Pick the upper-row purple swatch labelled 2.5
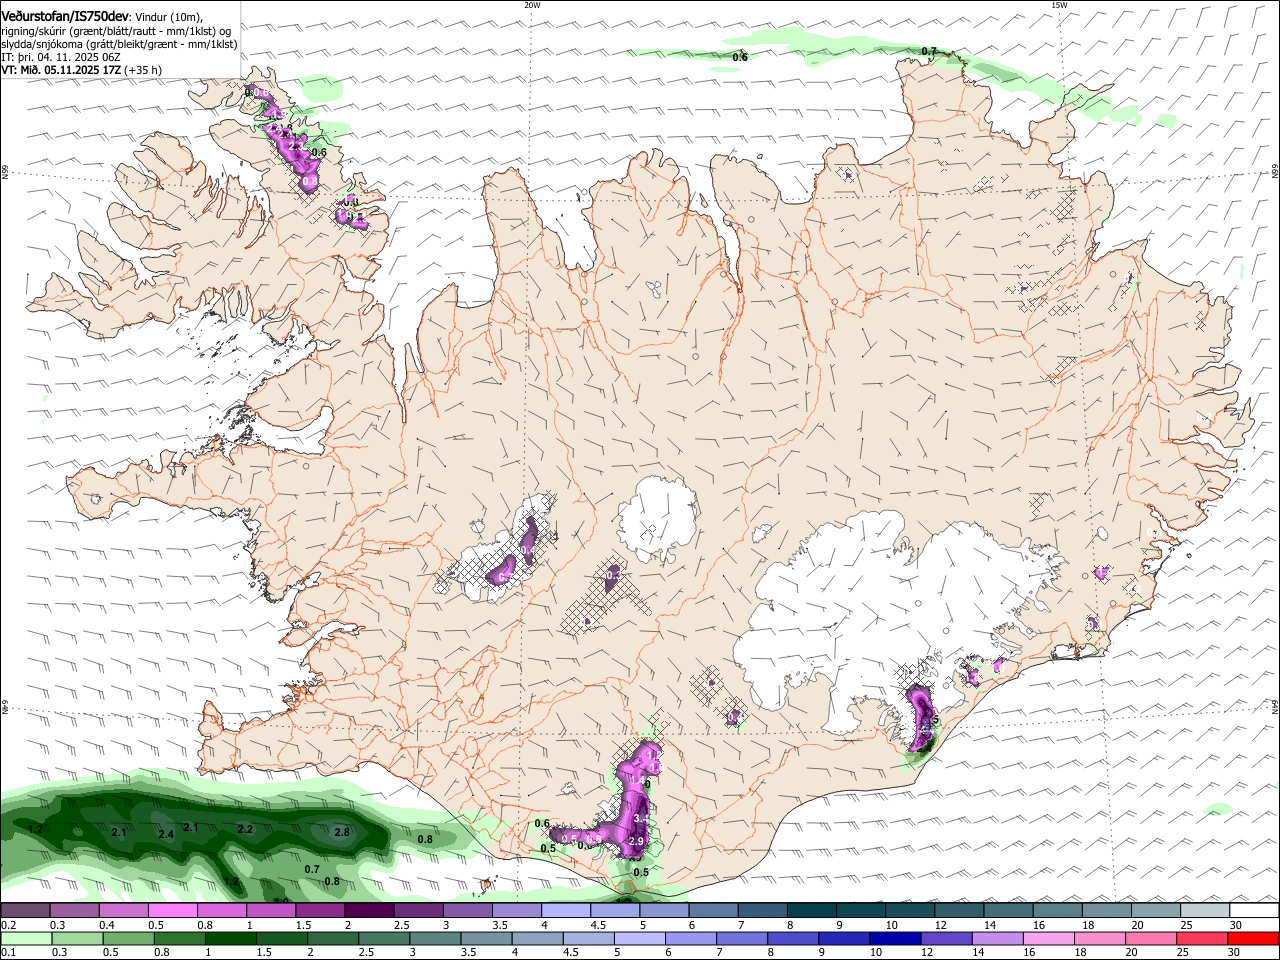The image size is (1280, 960). tap(418, 911)
